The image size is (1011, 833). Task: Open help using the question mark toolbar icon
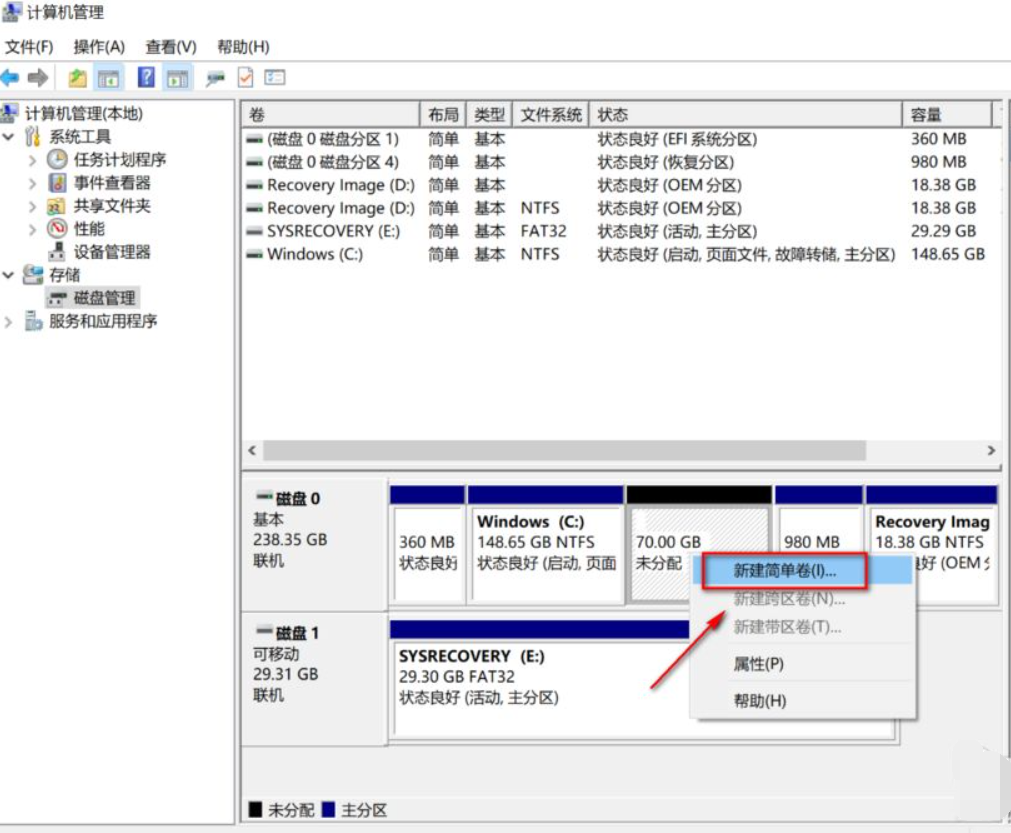click(x=145, y=77)
